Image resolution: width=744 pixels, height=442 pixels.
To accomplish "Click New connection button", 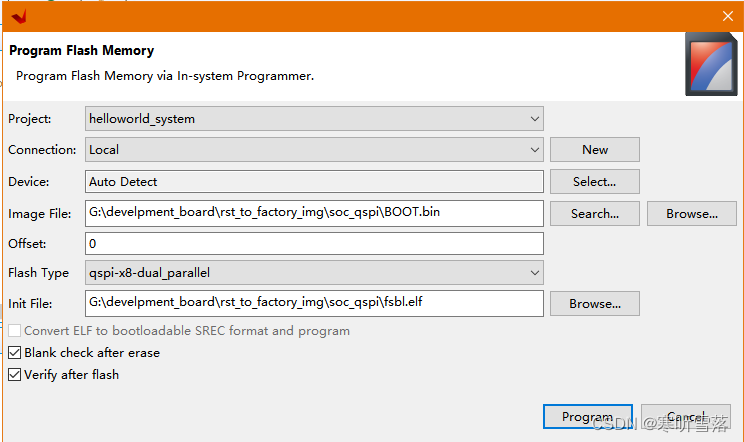I will [595, 150].
